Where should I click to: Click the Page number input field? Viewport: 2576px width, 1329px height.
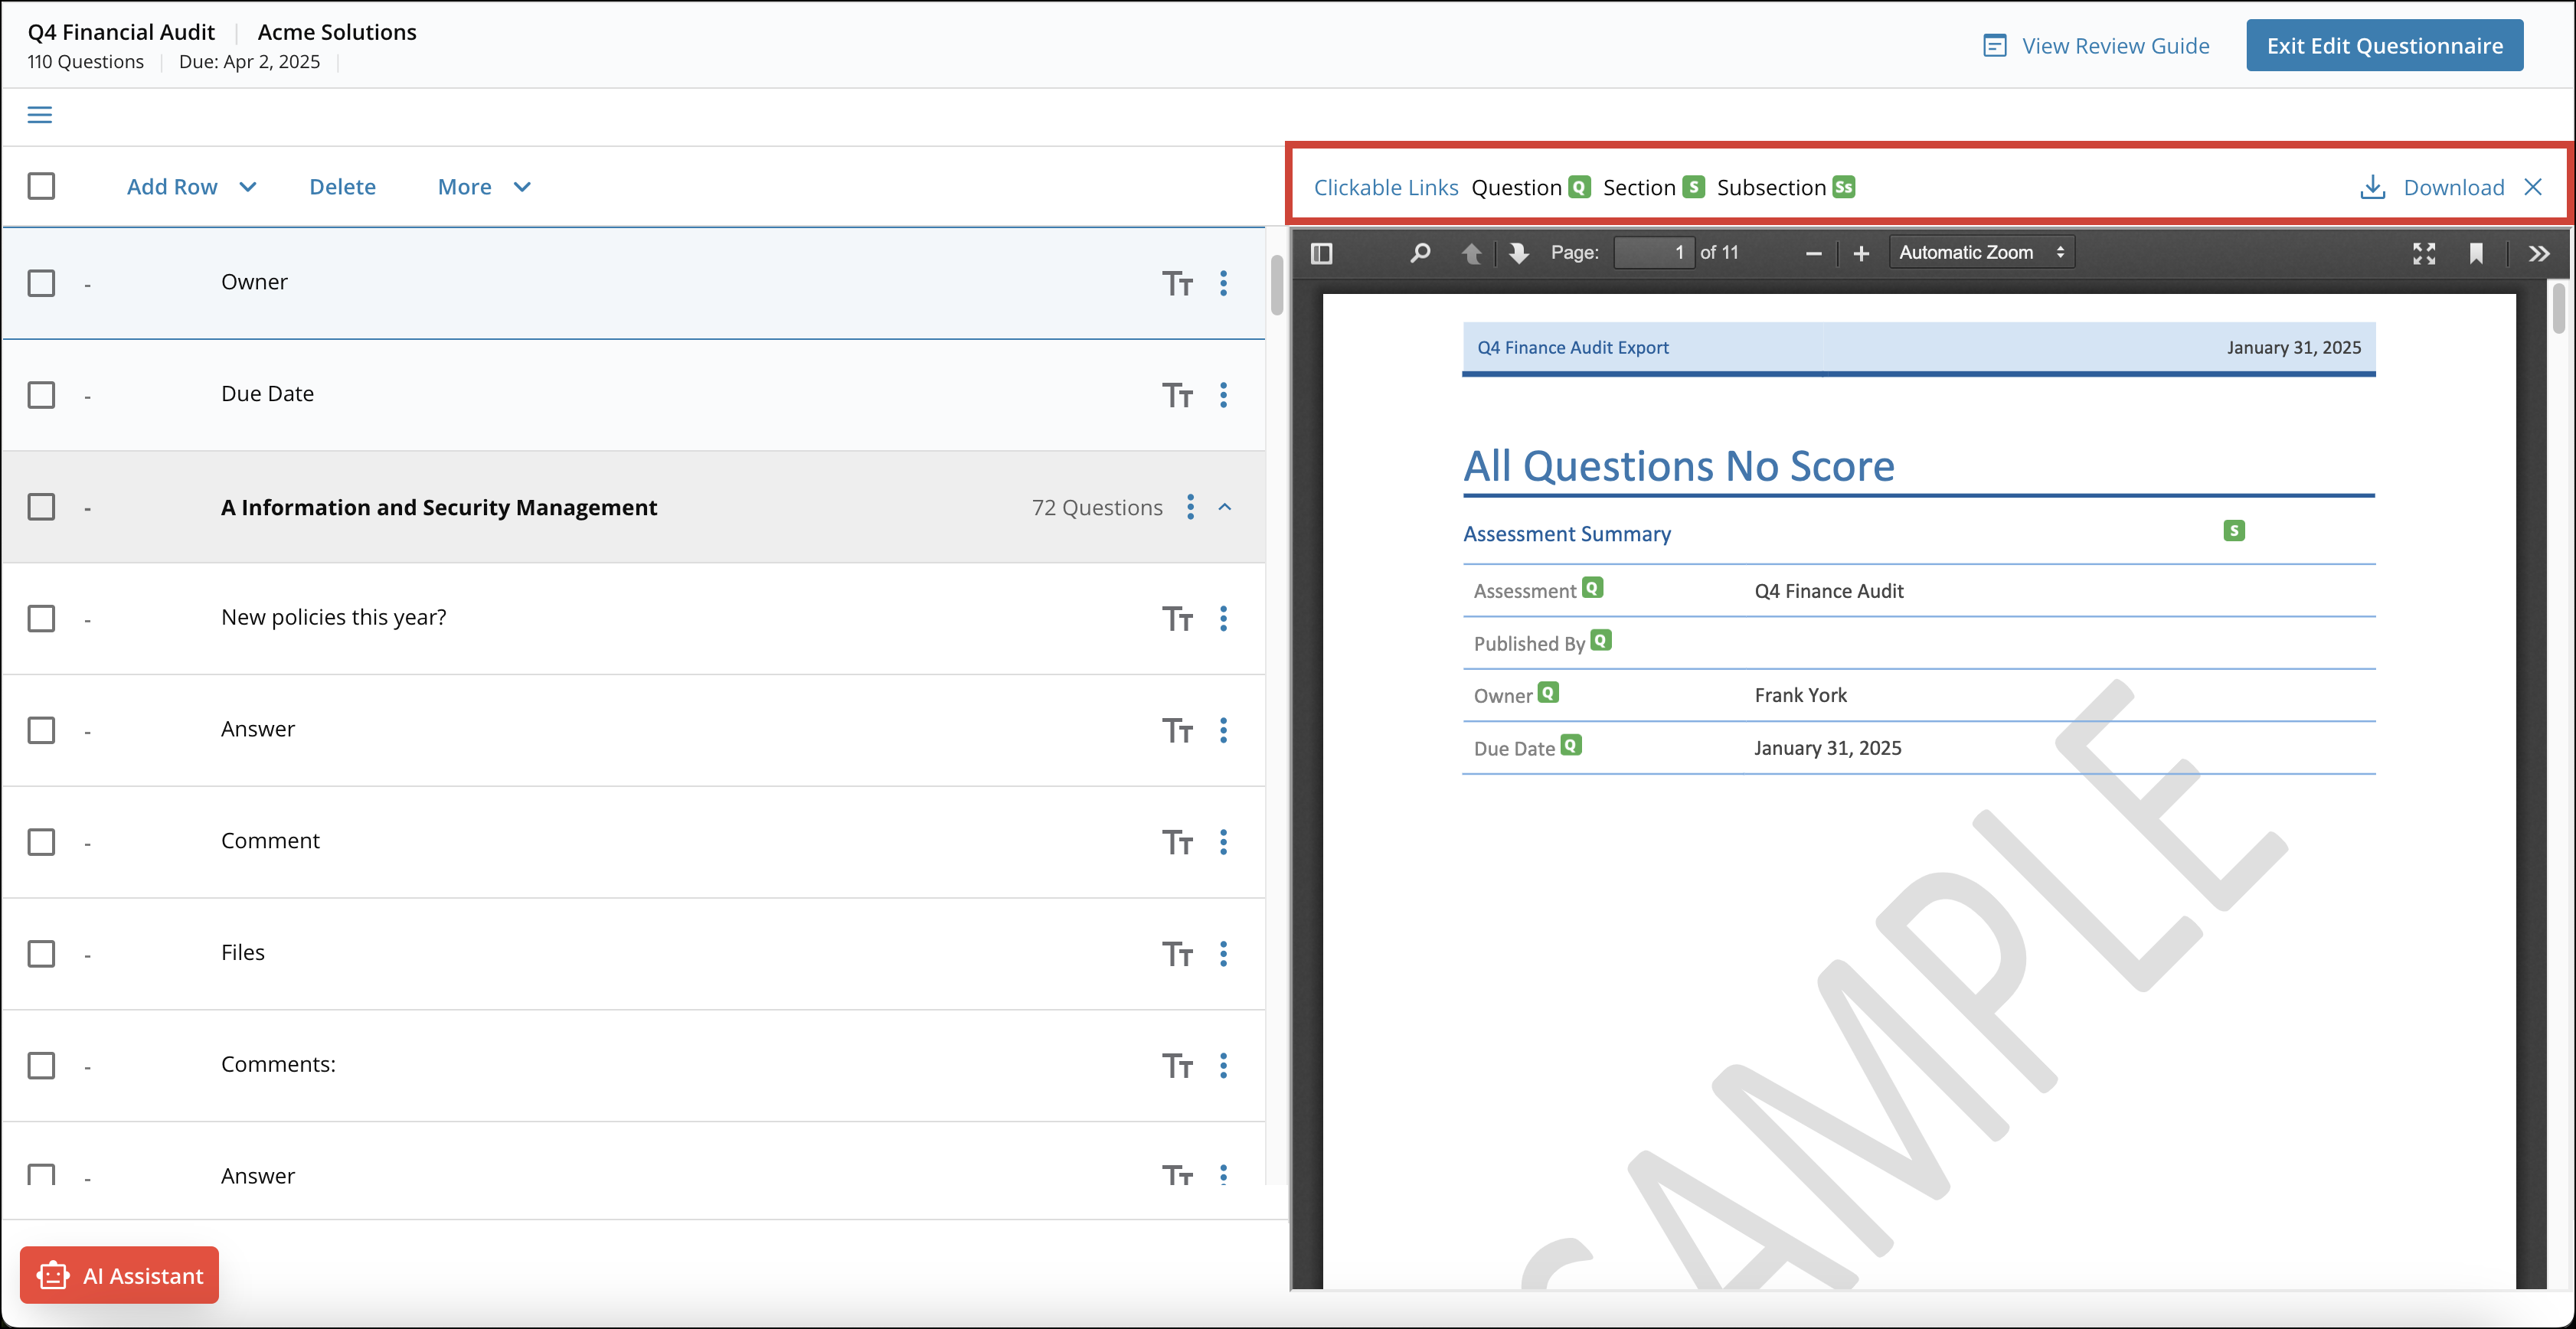click(x=1654, y=252)
